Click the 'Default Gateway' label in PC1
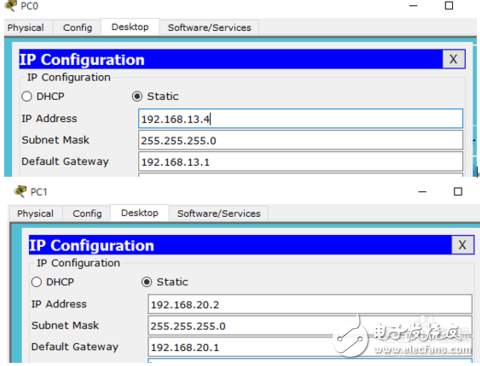The height and width of the screenshot is (366, 480). [75, 347]
